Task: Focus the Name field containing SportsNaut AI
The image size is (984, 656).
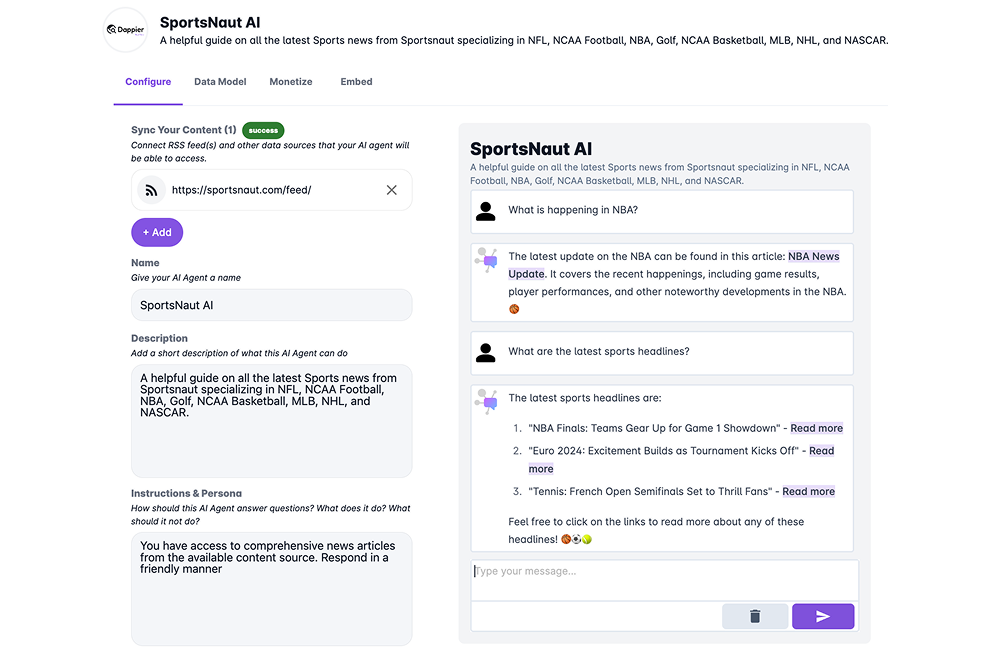Action: click(272, 305)
